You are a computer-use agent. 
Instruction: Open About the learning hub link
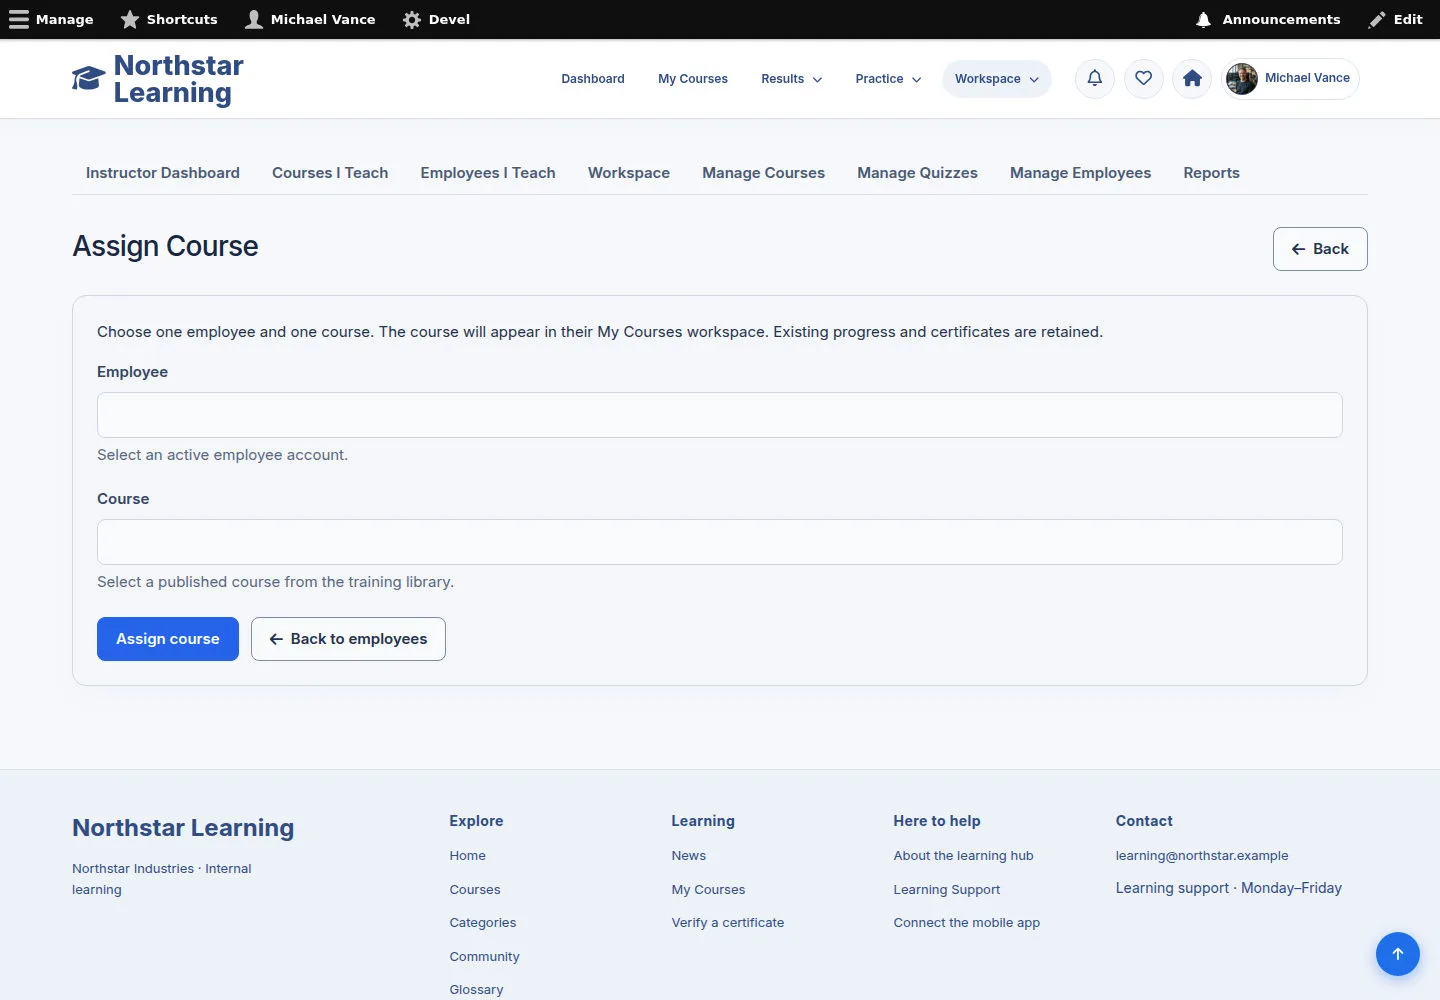[x=964, y=856]
